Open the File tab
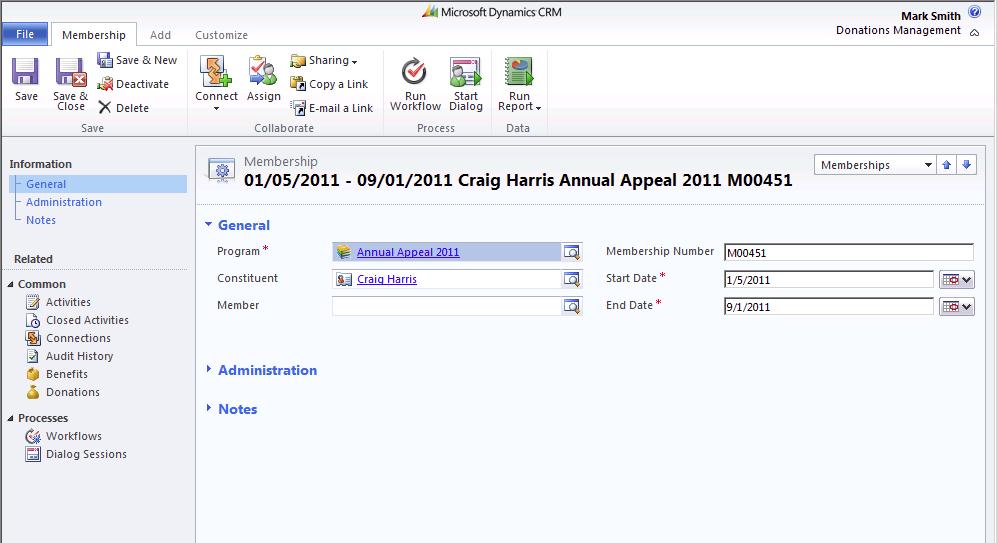Image resolution: width=997 pixels, height=543 pixels. point(25,34)
